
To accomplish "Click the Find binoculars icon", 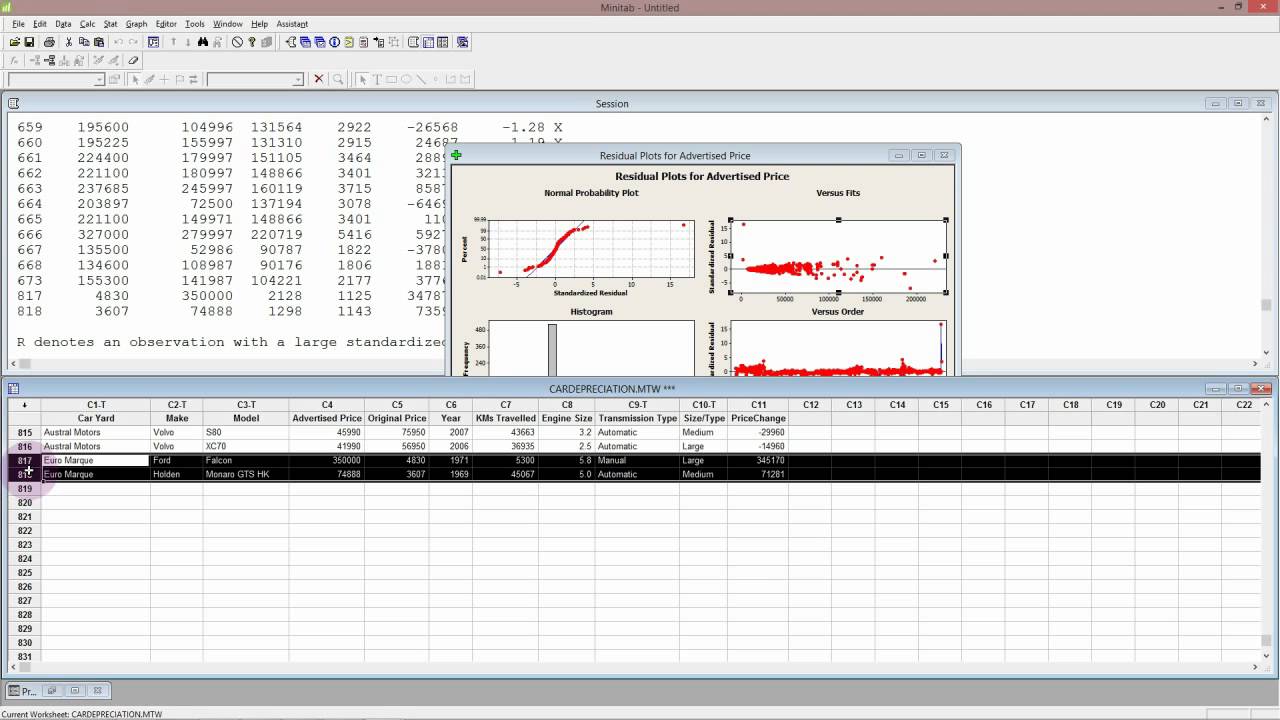I will (203, 42).
